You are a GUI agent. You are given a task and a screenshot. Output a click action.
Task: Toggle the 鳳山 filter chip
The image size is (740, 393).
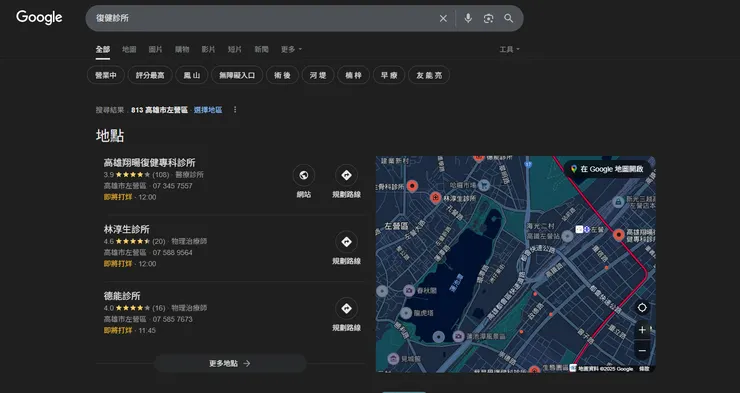[192, 75]
